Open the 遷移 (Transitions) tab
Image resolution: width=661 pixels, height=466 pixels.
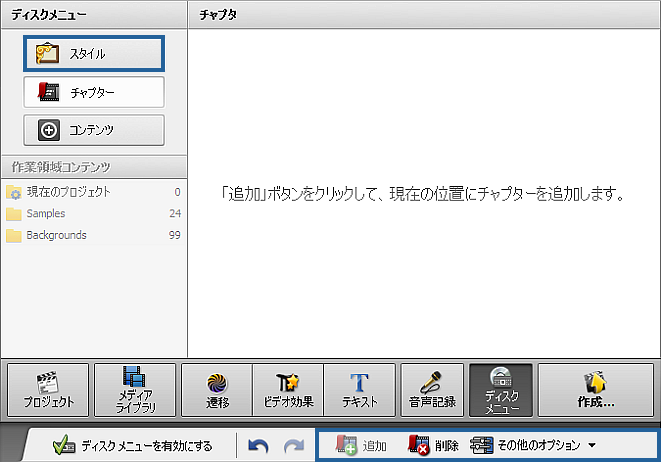[218, 391]
